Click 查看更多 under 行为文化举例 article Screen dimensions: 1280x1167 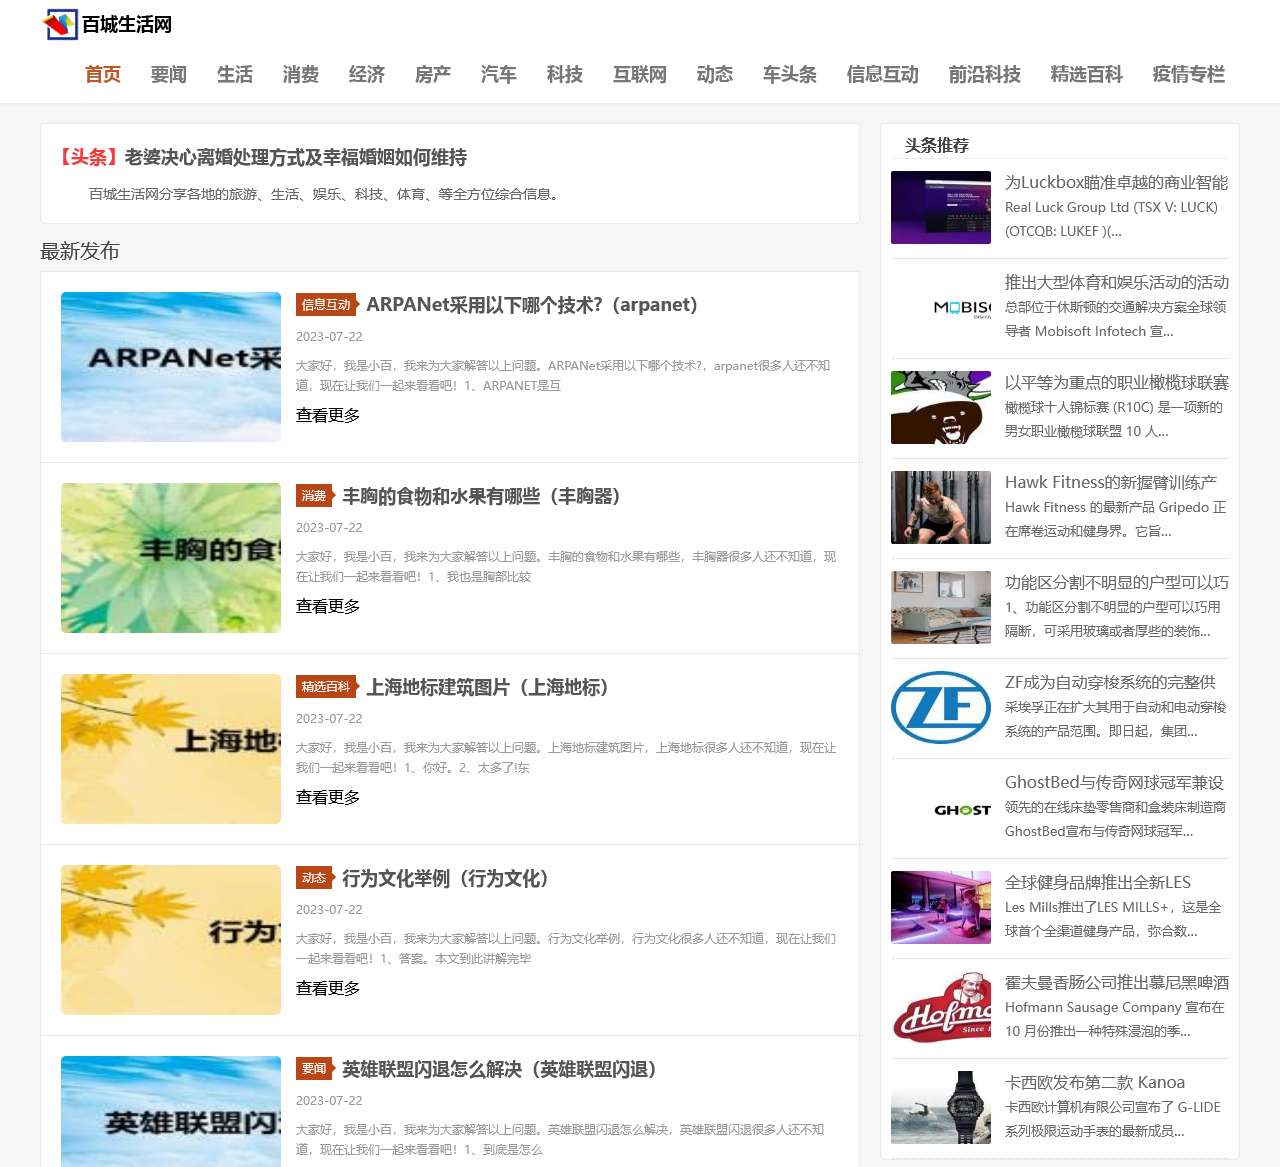click(328, 989)
